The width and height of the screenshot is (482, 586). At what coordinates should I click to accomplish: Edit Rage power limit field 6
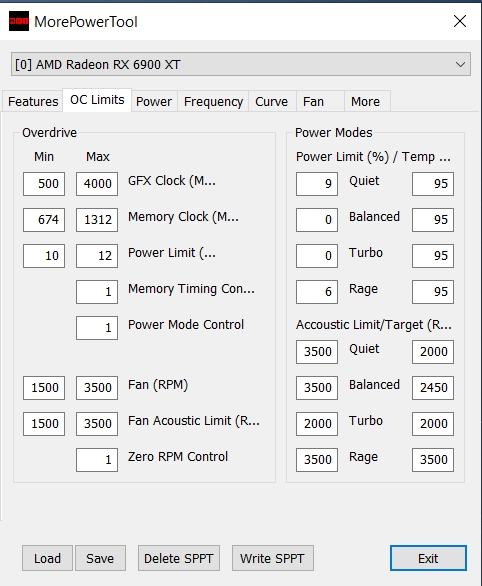pos(317,292)
